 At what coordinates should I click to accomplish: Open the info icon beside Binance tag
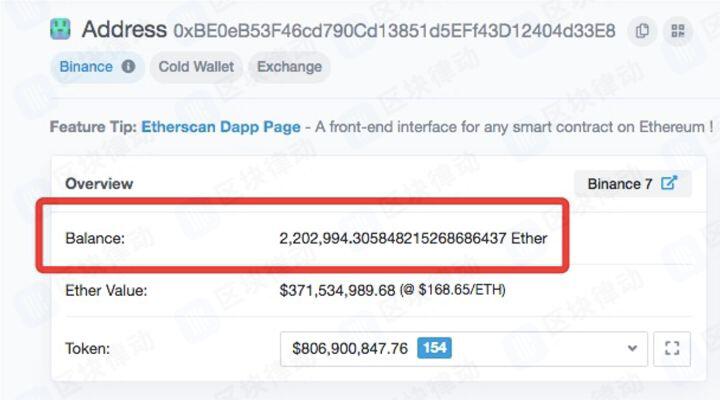pos(128,67)
